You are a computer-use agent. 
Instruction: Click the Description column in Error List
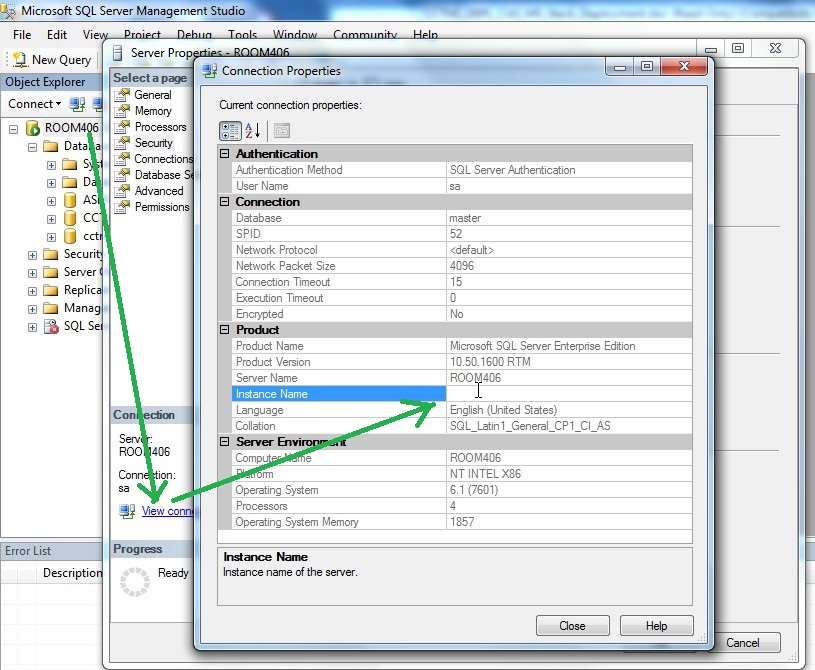point(72,573)
